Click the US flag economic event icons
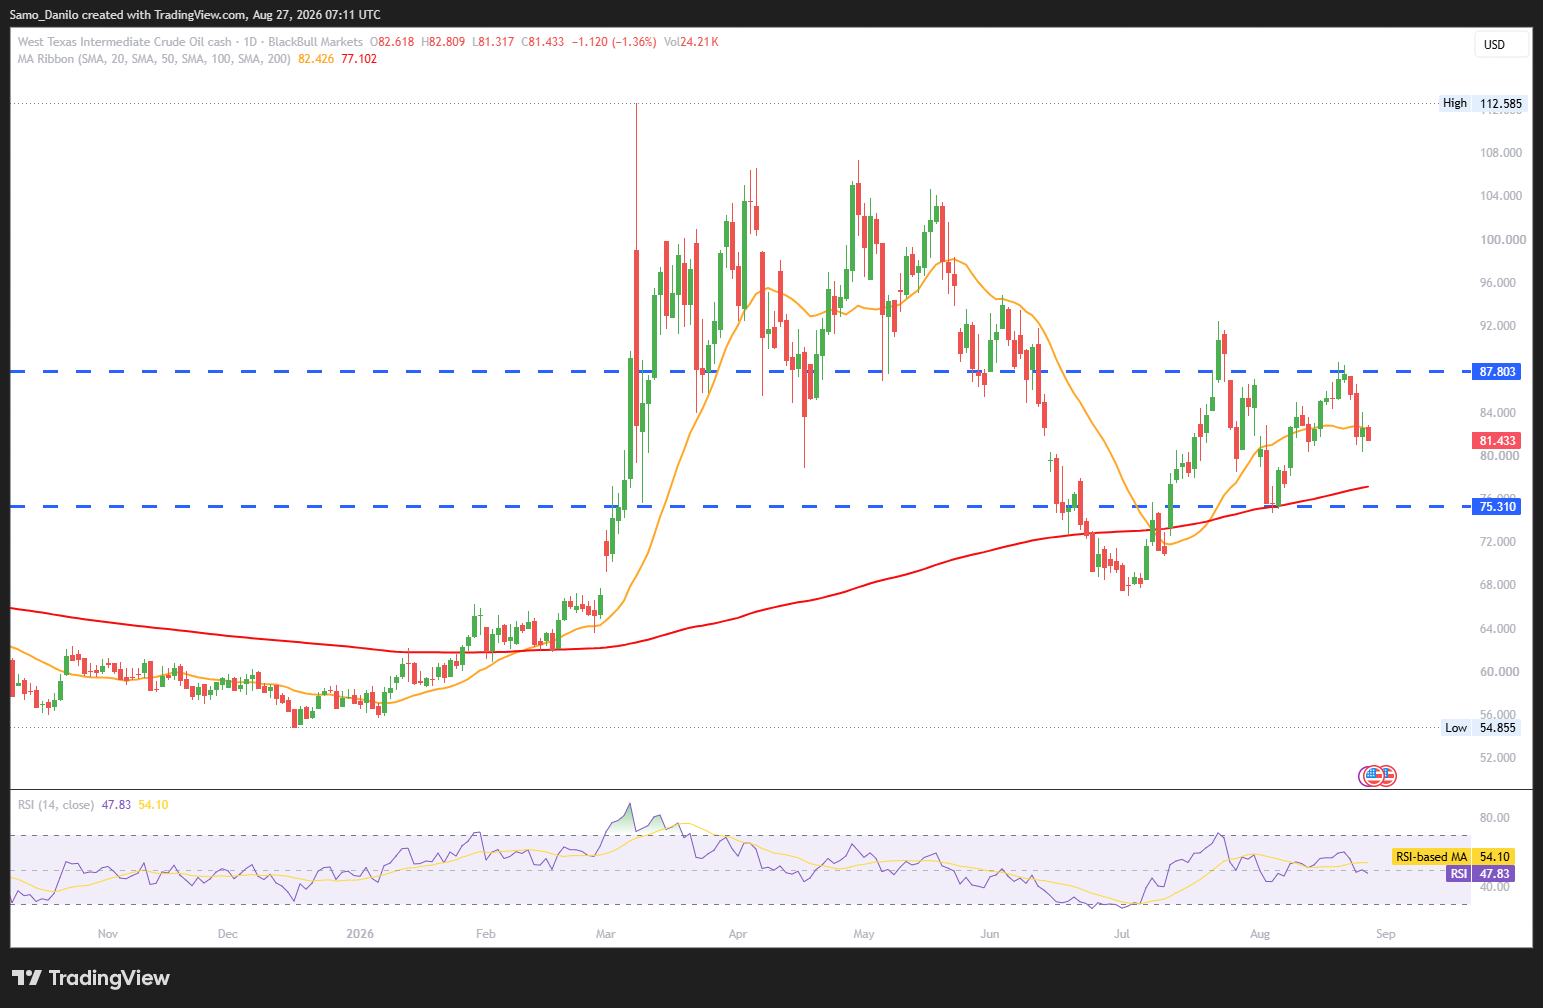The image size is (1543, 1008). (1377, 775)
